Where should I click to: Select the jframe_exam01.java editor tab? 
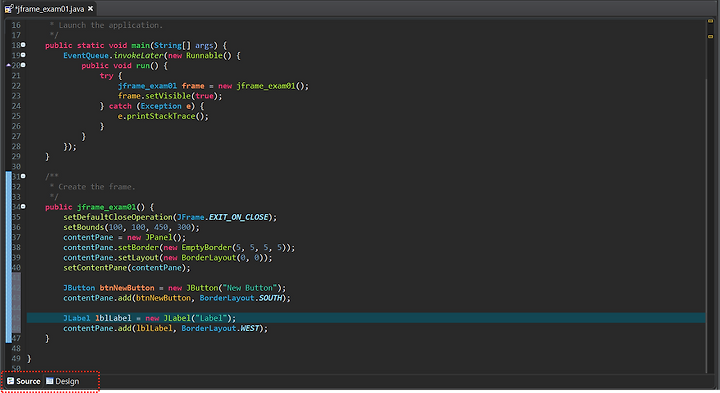50,9
